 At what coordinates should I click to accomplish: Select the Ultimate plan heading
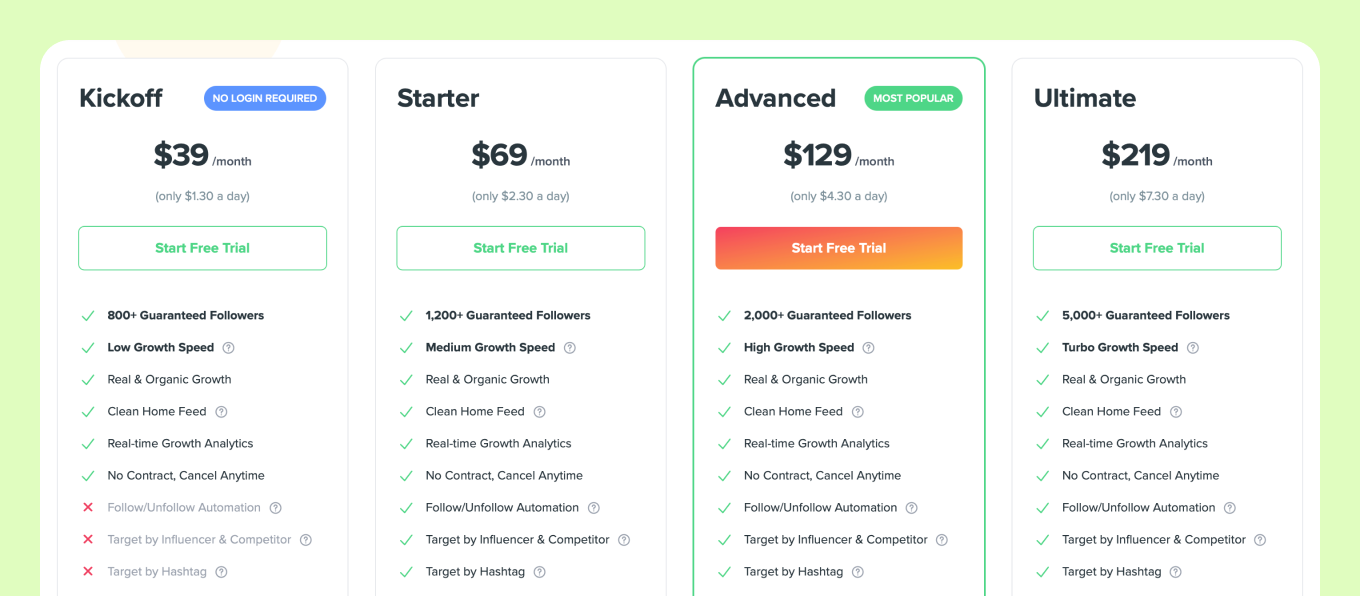[x=1085, y=98]
